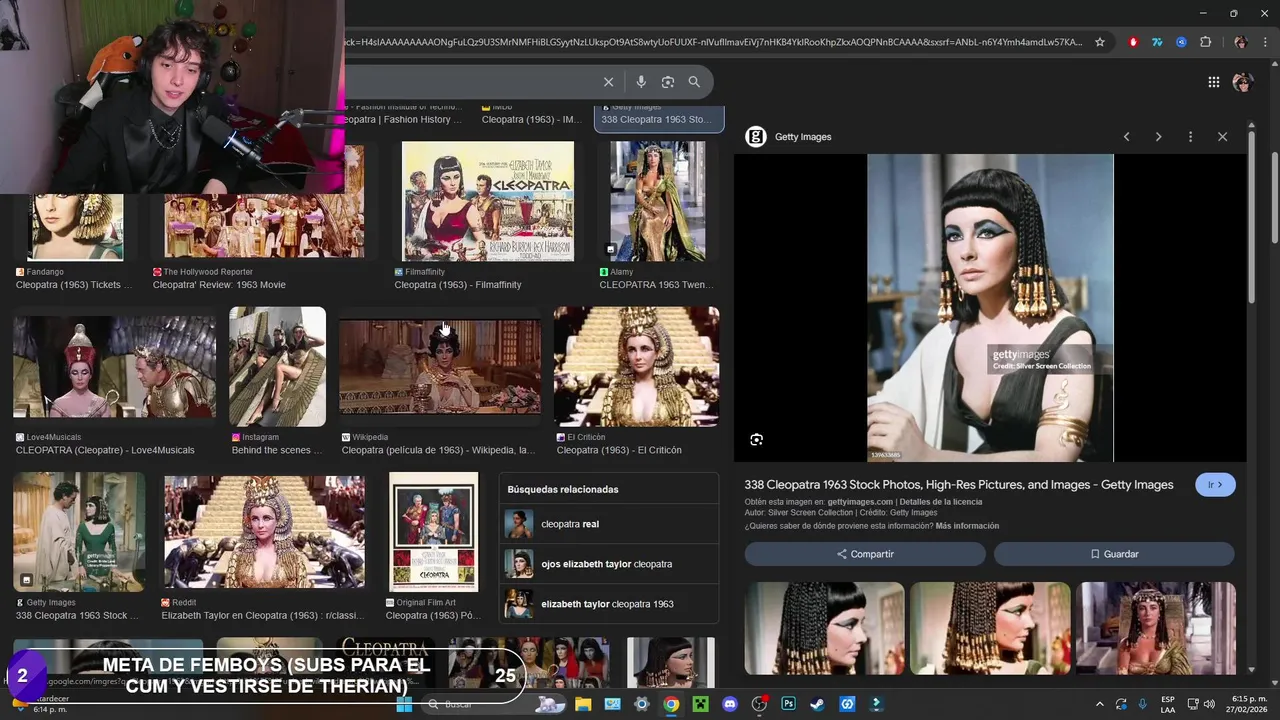The width and height of the screenshot is (1280, 720).
Task: Open Reddit Elizabeth Taylor en Cleopatra thumbnail
Action: (264, 532)
